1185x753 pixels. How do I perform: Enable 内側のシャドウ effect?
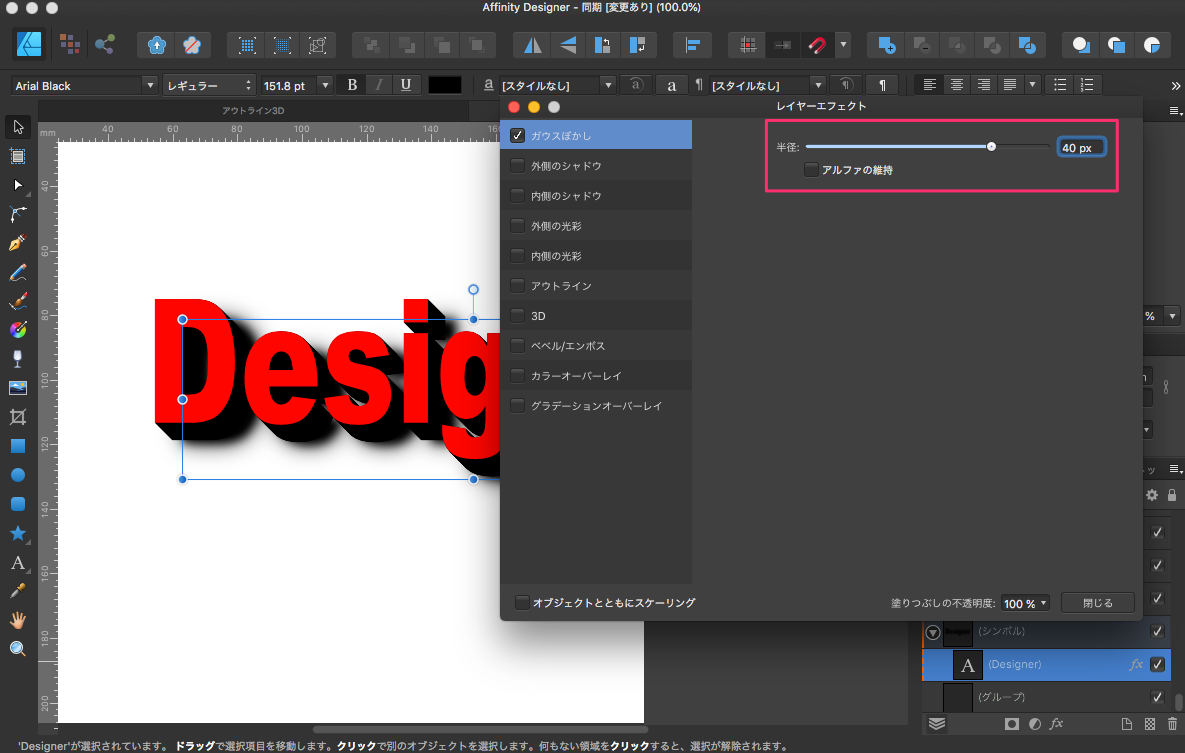518,196
